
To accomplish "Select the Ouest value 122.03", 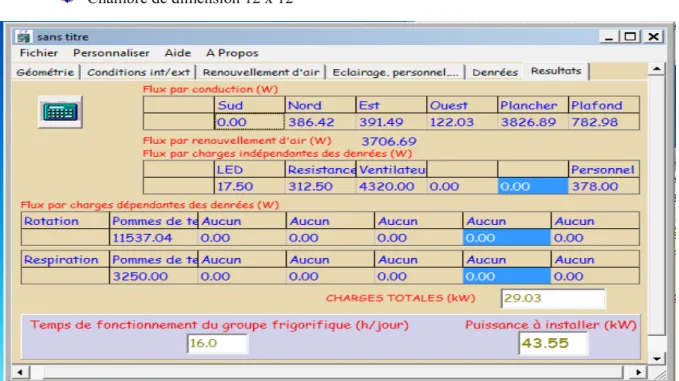I will (x=462, y=122).
